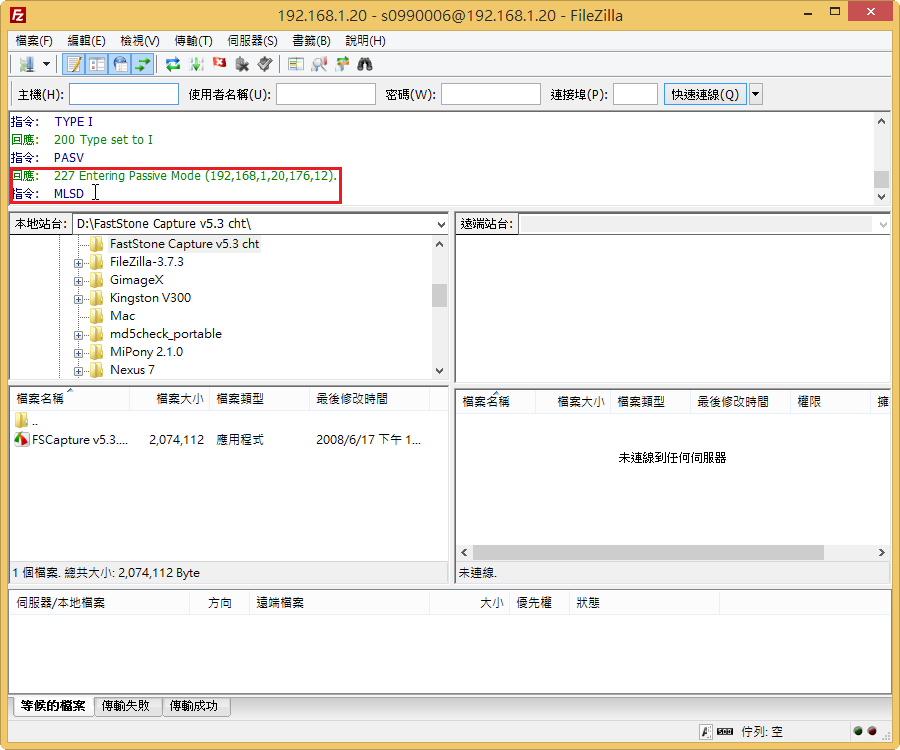The width and height of the screenshot is (900, 750).
Task: Expand the GimageX folder node
Action: [79, 281]
